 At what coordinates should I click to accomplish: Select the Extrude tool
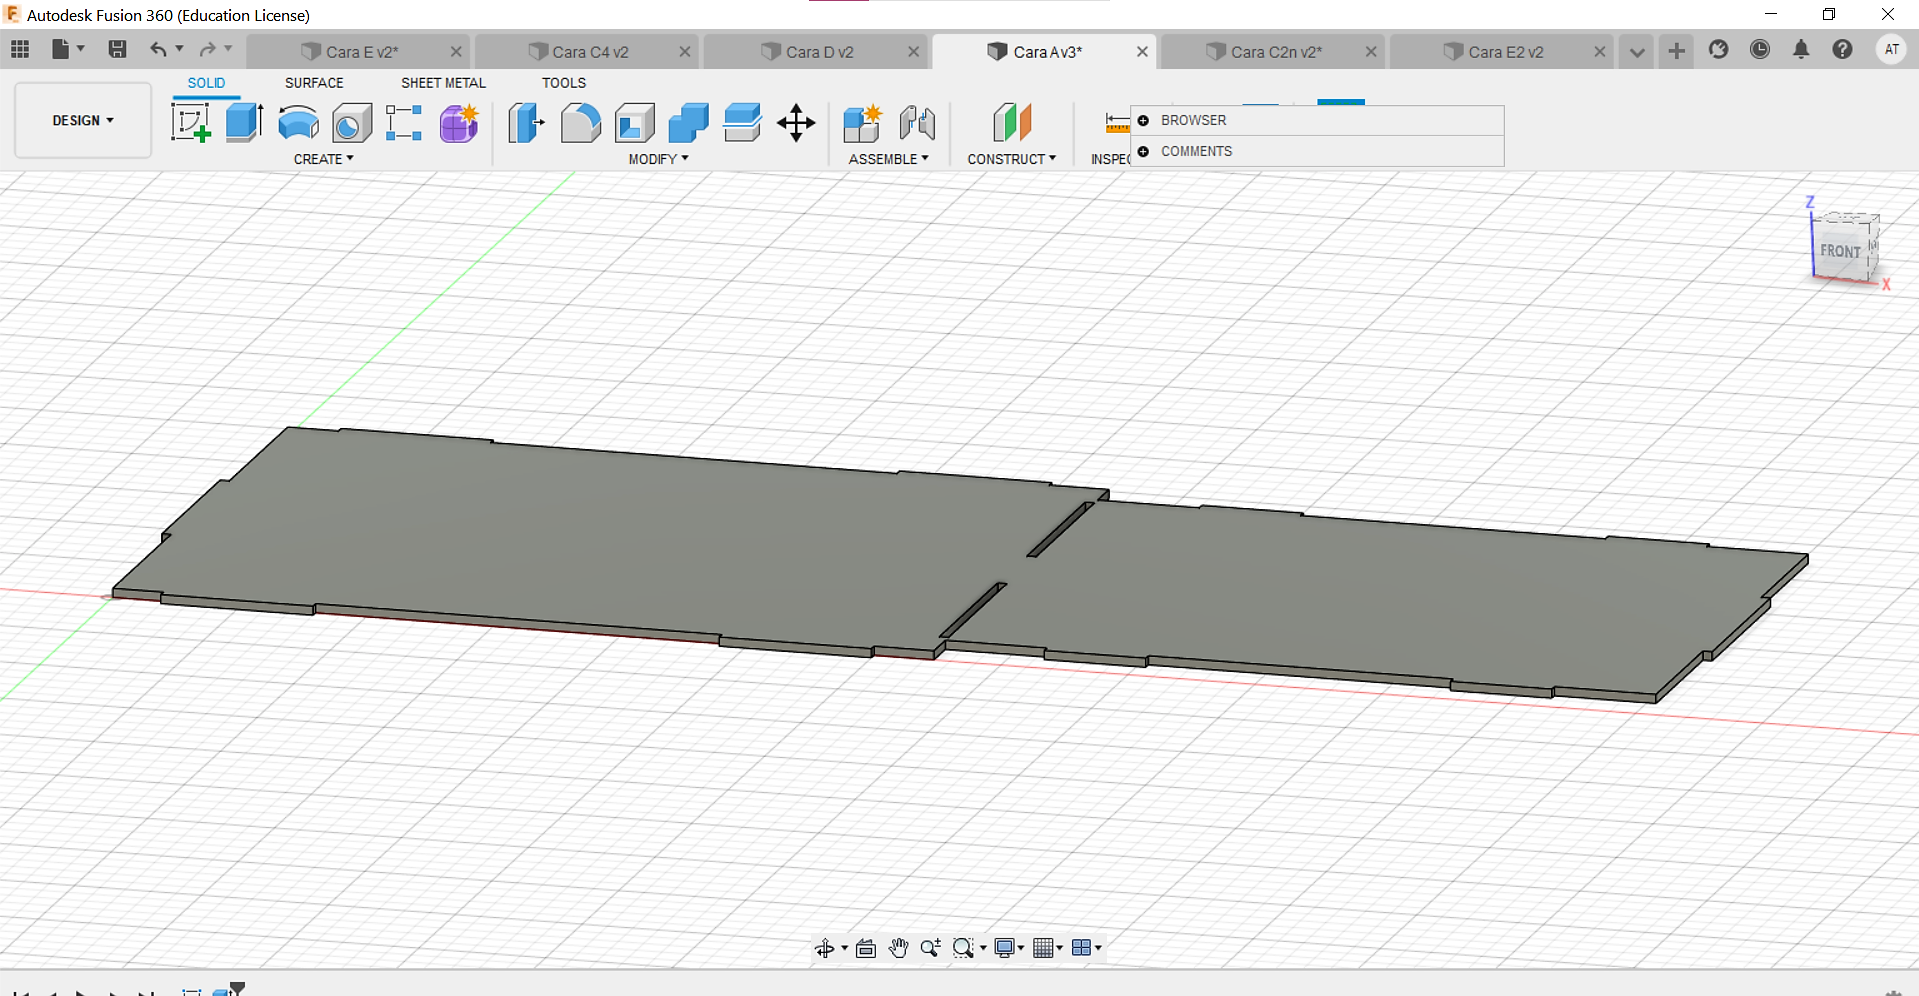(x=244, y=123)
